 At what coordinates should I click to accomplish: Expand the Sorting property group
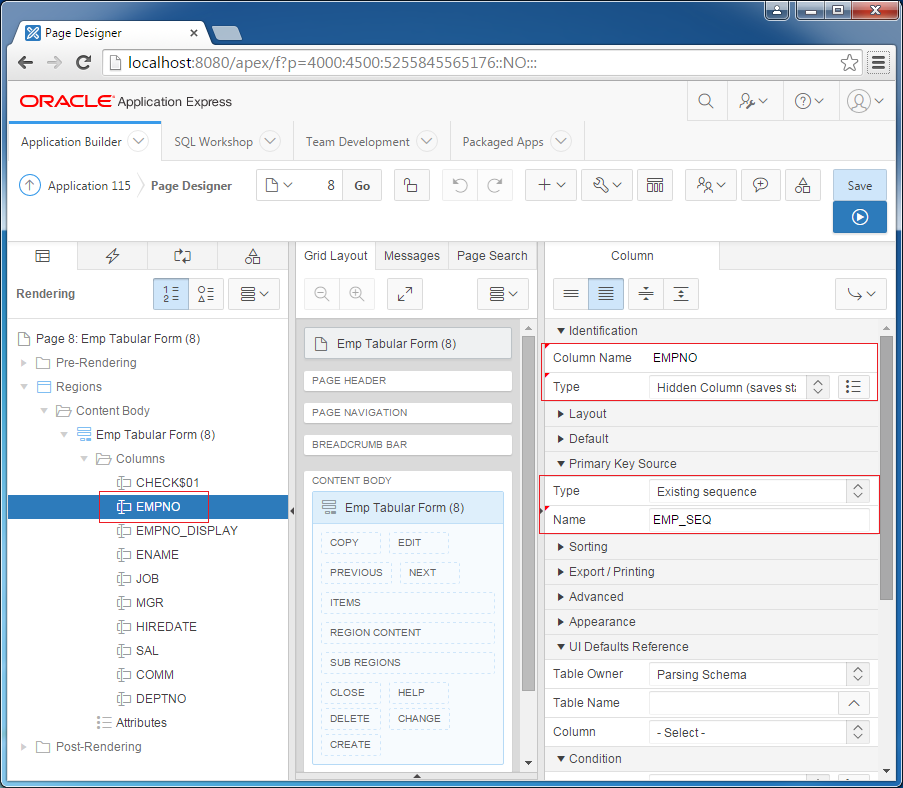click(560, 547)
